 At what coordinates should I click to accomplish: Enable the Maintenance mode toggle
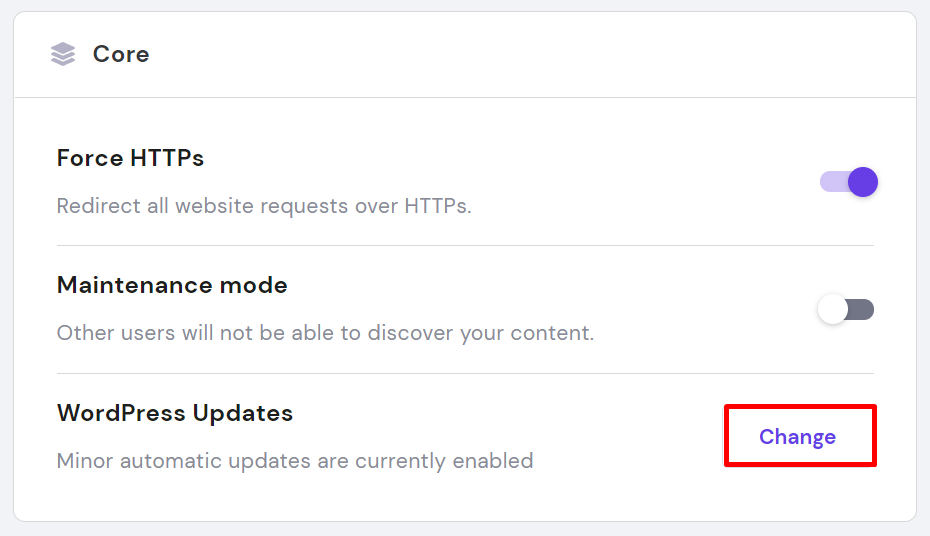[846, 310]
